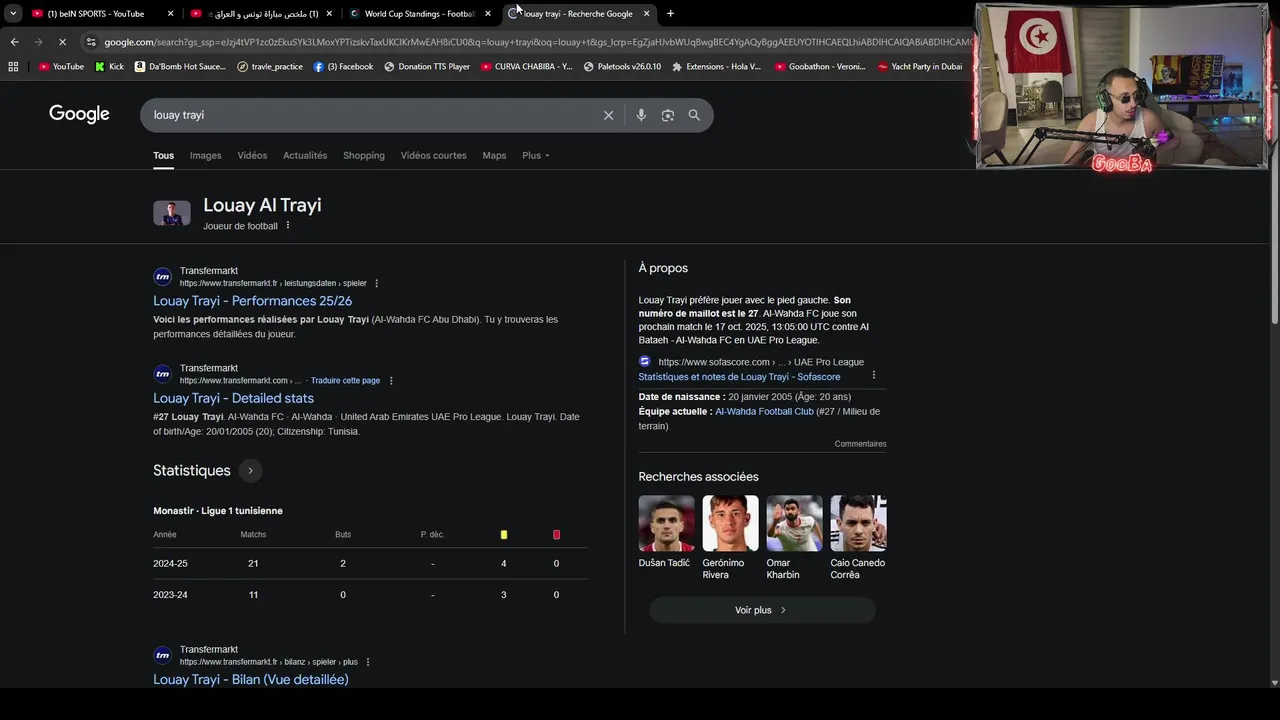Click the 2023-24 season row label
This screenshot has width=1280, height=720.
[170, 594]
